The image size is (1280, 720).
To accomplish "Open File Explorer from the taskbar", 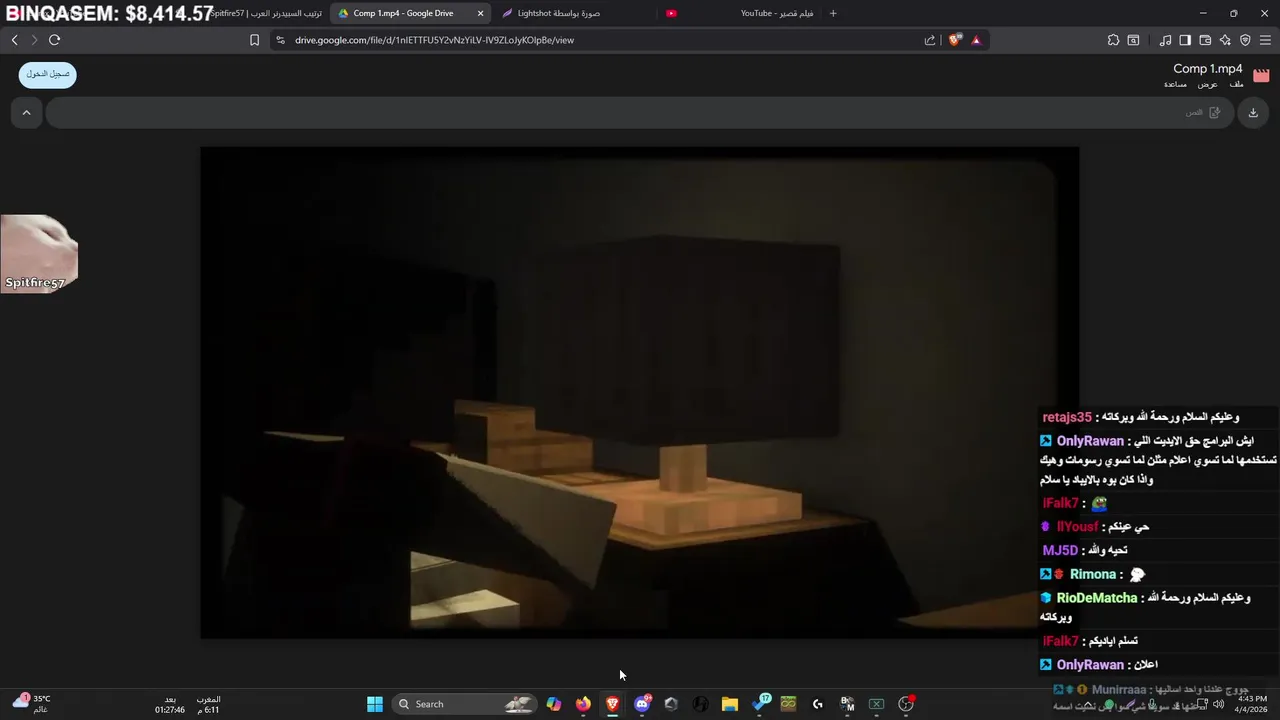I will click(x=730, y=704).
